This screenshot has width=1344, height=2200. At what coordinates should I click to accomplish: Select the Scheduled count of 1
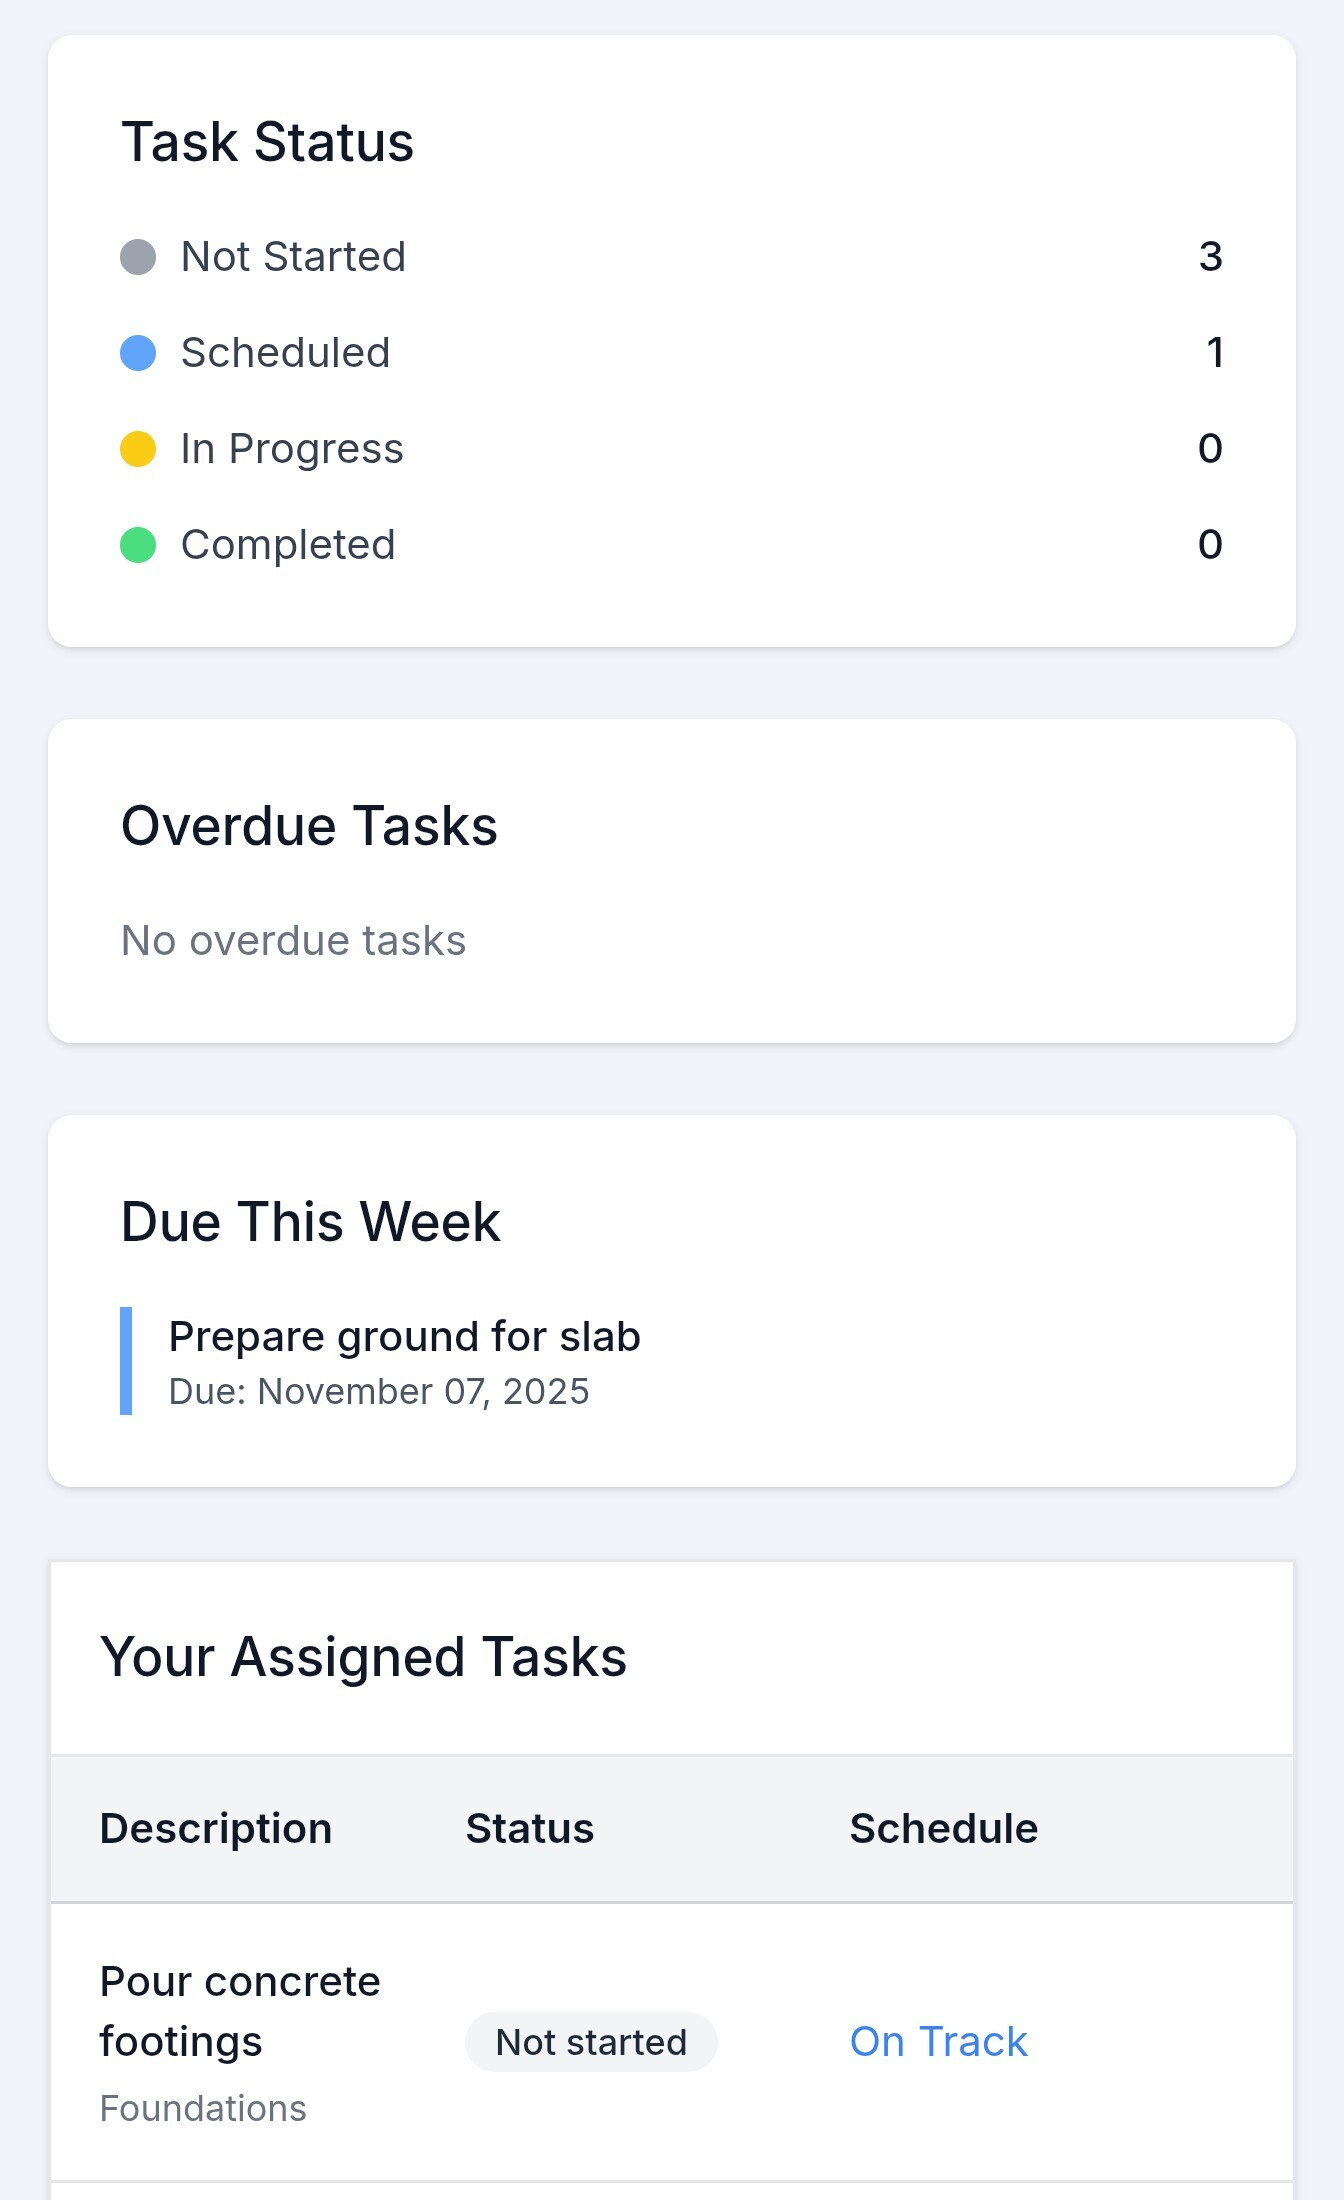pyautogui.click(x=1215, y=352)
